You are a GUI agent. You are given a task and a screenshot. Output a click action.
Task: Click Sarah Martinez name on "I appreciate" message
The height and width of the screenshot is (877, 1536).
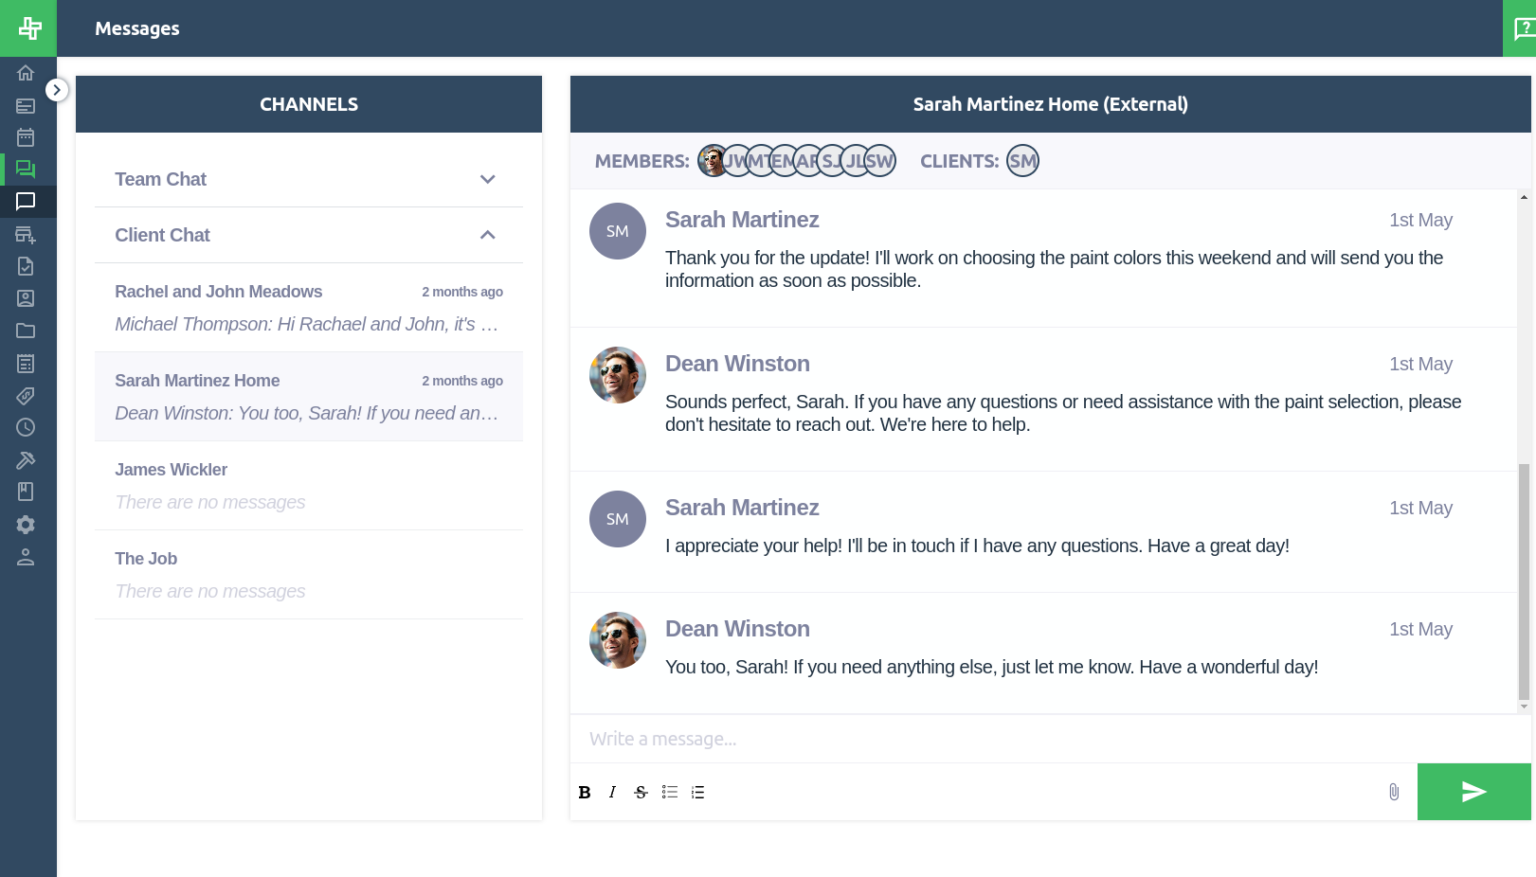coord(742,508)
